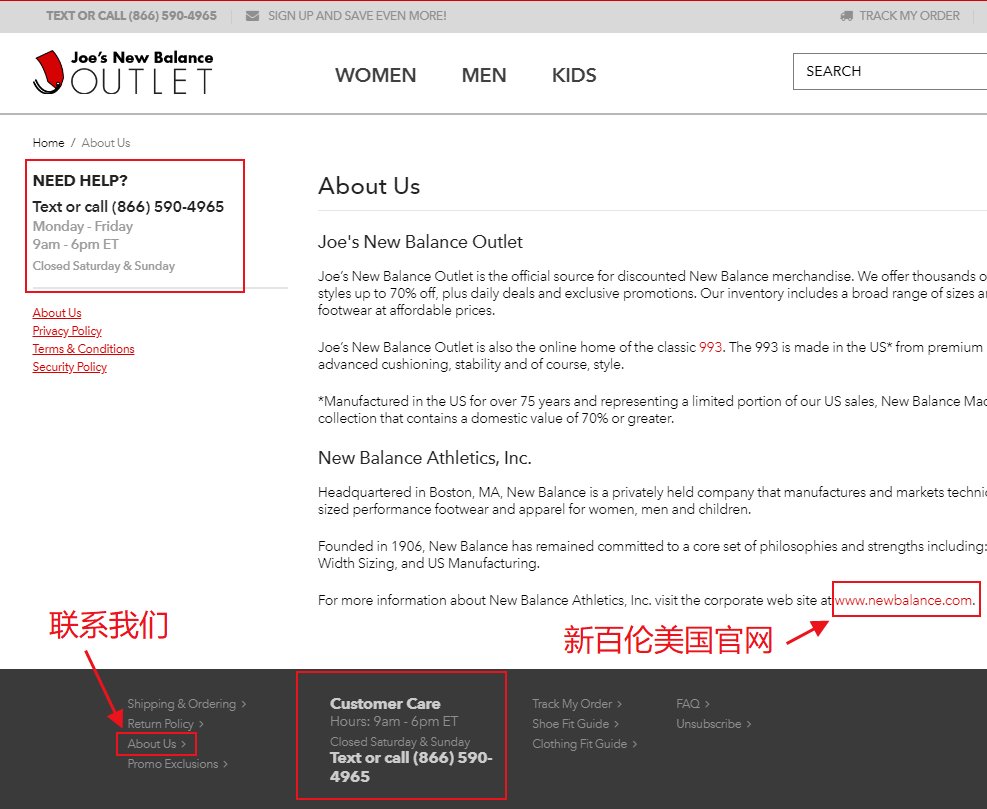Click the TEXT OR CALL phone number in top bar

tap(132, 16)
